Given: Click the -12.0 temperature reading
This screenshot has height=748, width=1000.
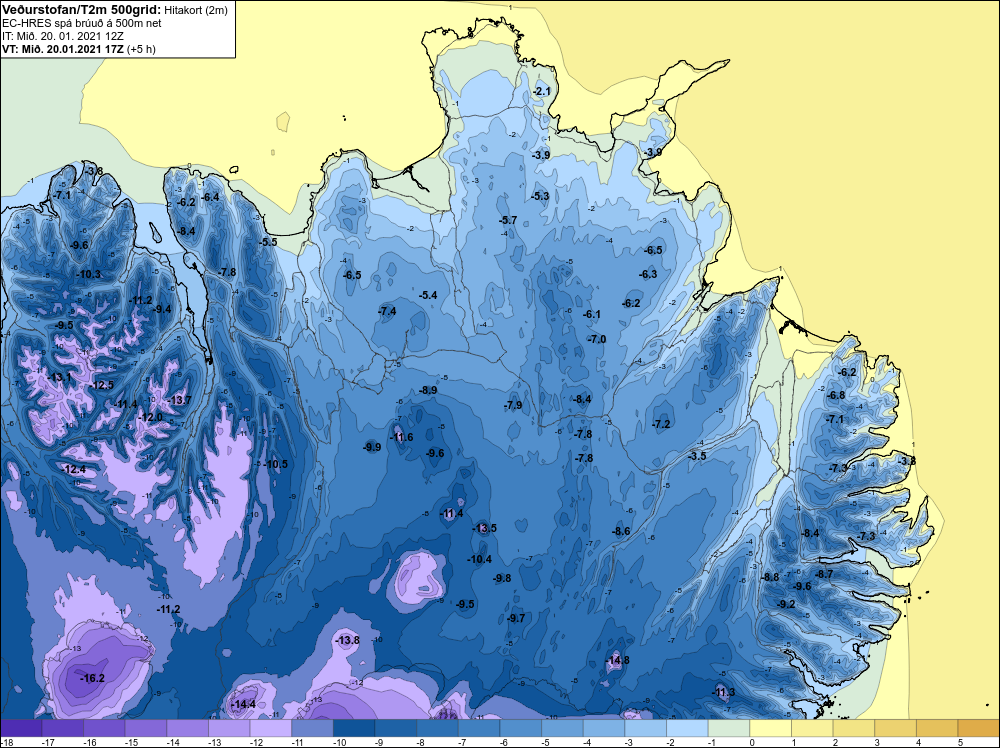Looking at the screenshot, I should pos(151,417).
